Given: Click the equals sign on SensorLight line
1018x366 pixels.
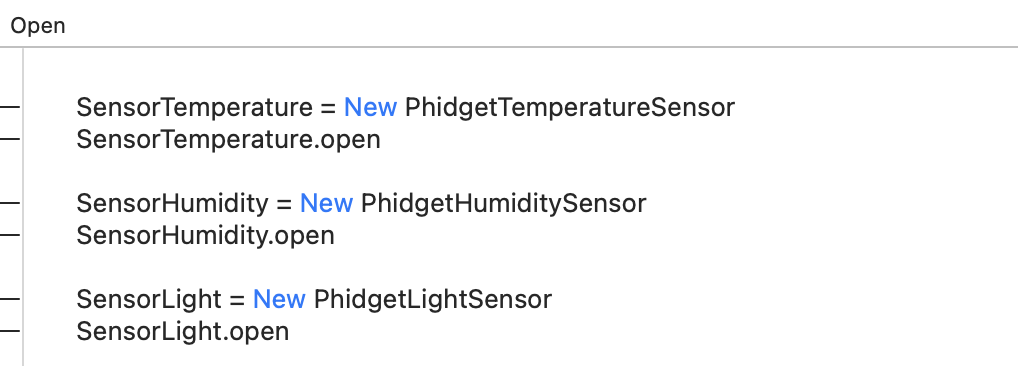Looking at the screenshot, I should pyautogui.click(x=237, y=300).
